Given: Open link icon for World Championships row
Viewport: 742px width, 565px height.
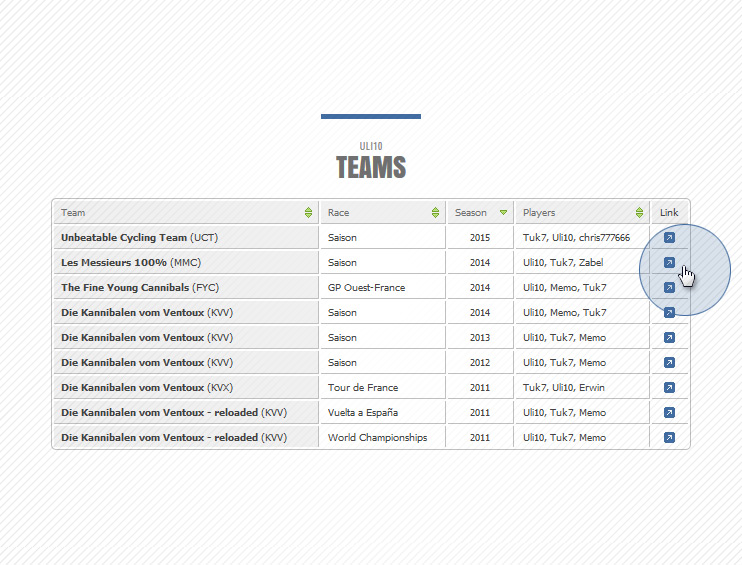Looking at the screenshot, I should (669, 438).
